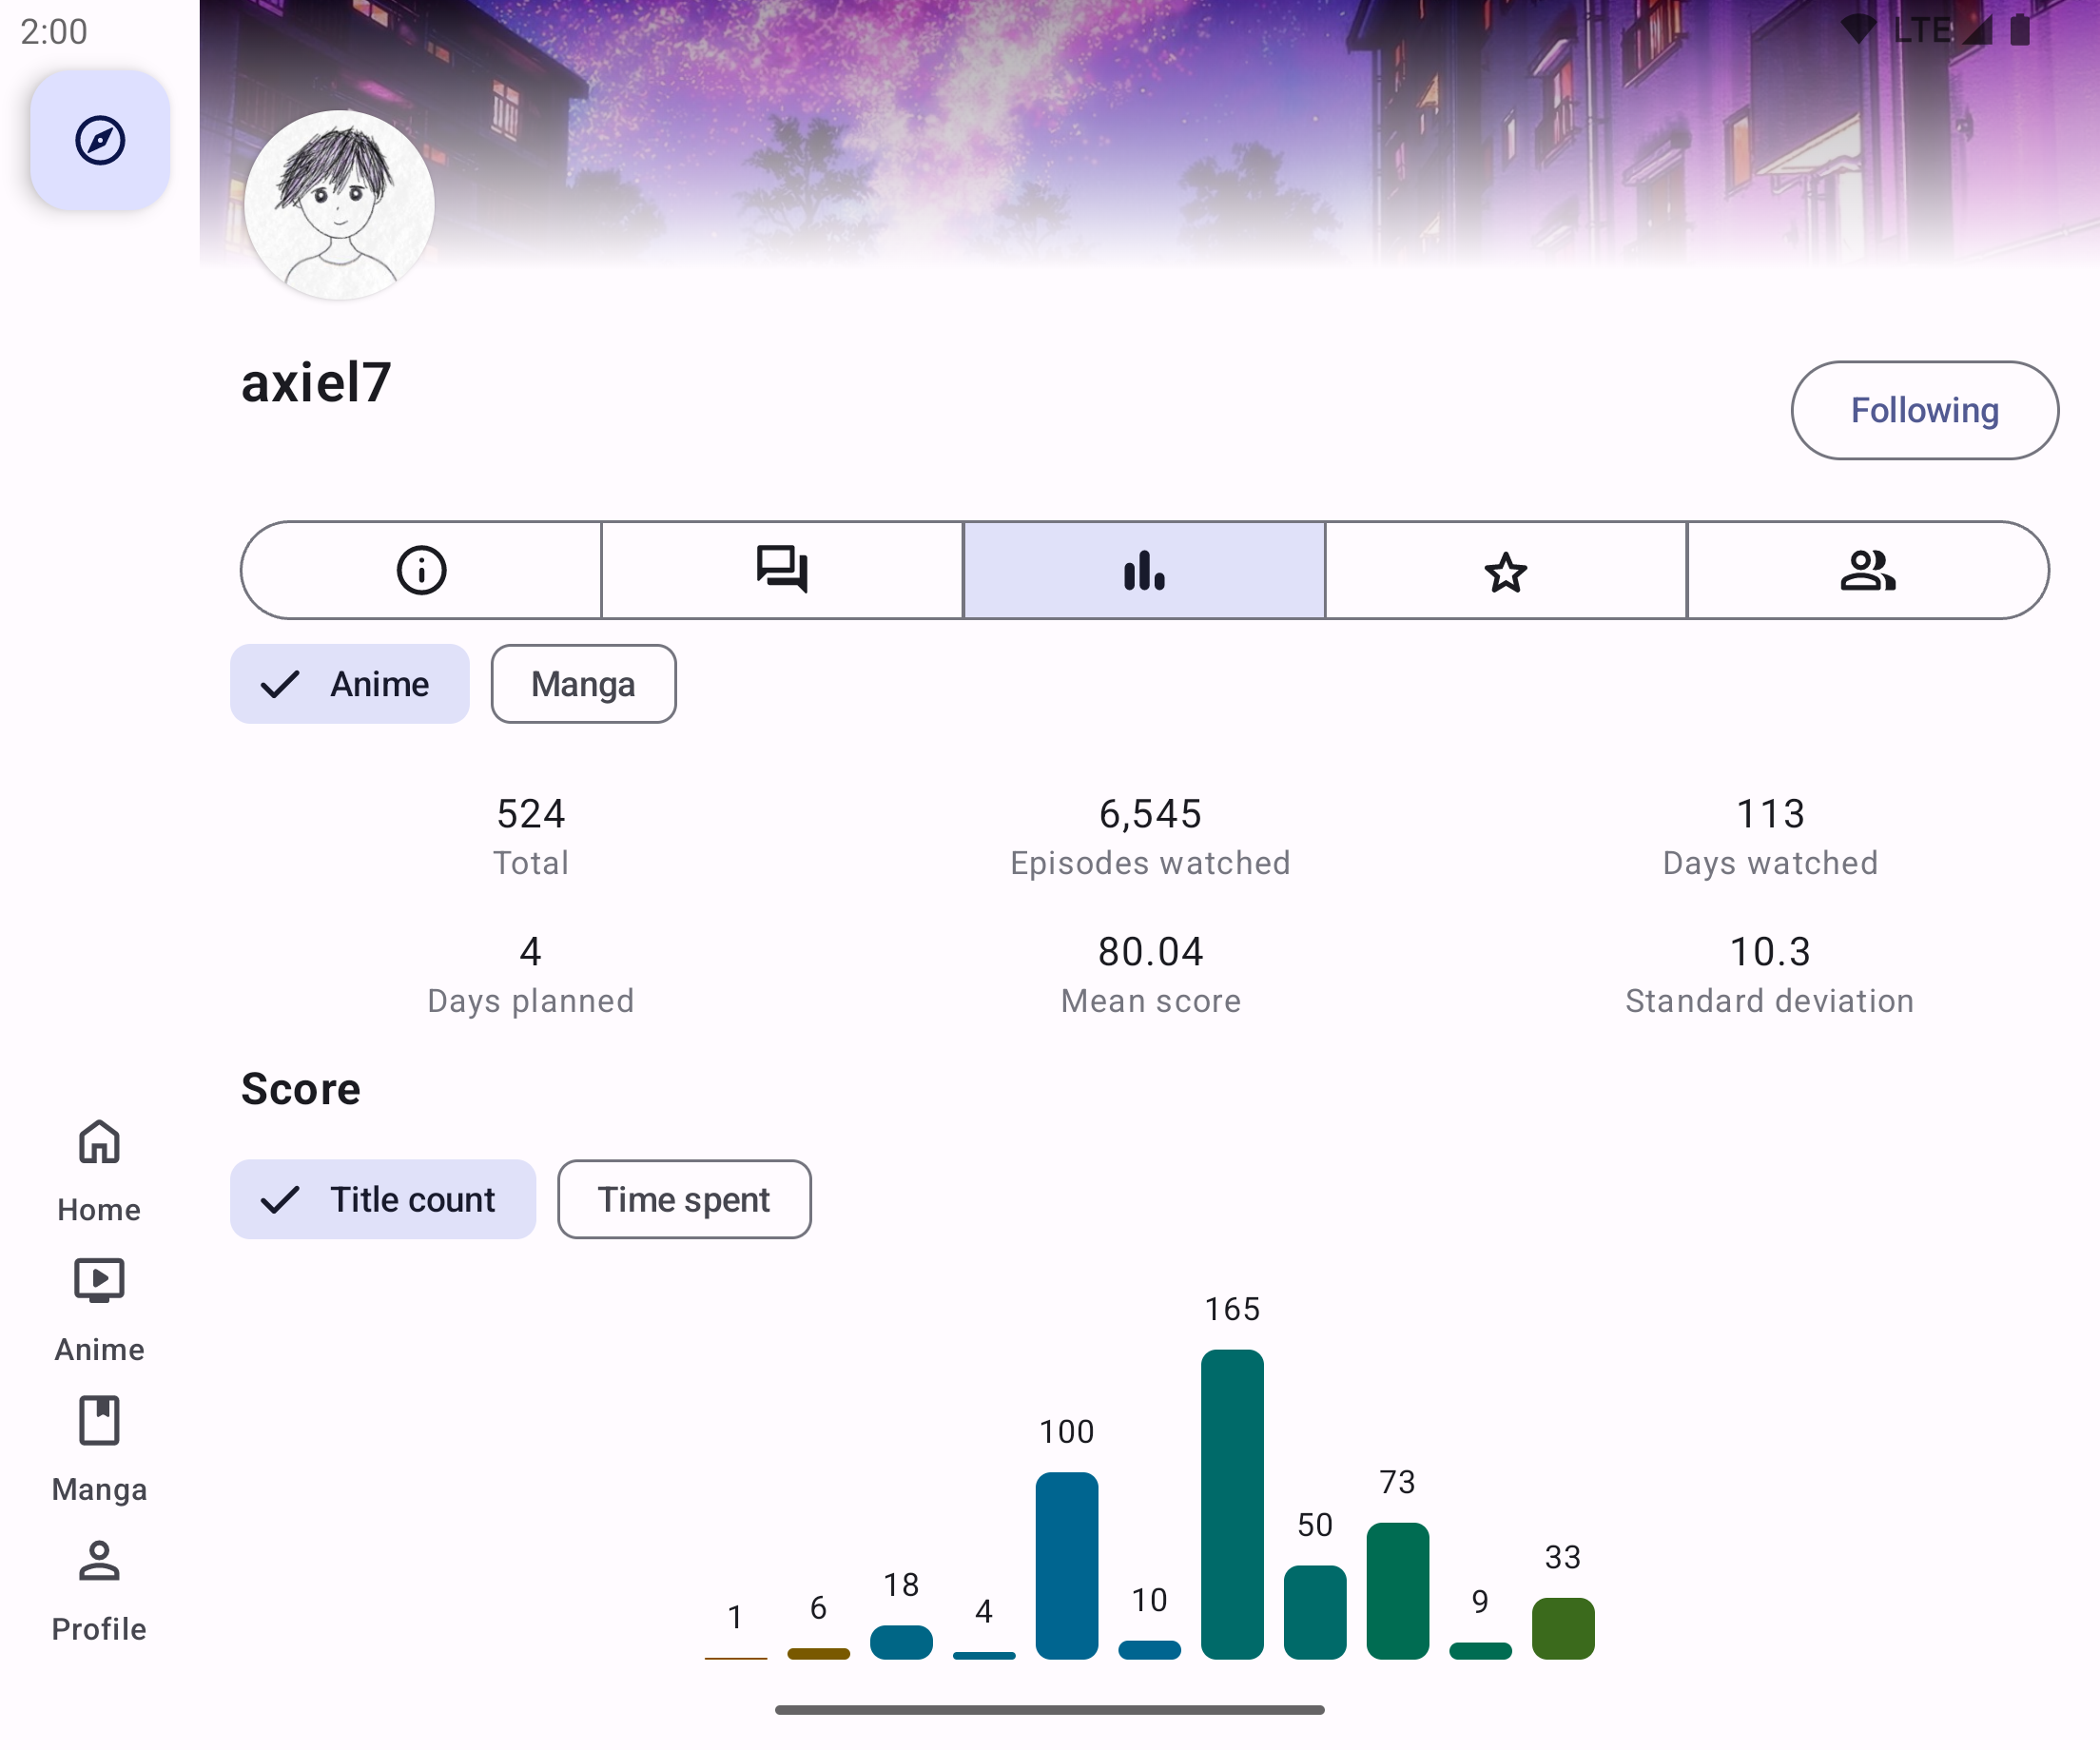Click the tallest score bar labeled 165

click(1232, 1503)
